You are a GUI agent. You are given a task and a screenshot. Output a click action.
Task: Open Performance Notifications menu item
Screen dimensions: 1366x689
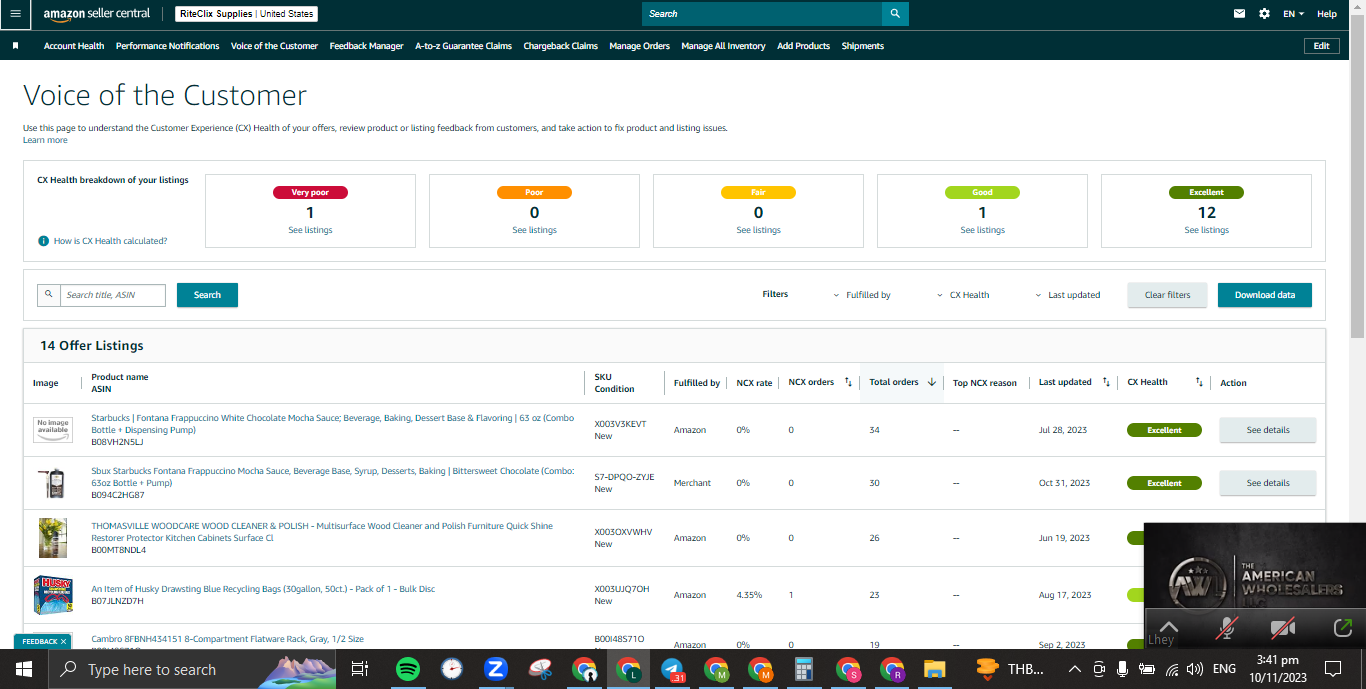167,46
